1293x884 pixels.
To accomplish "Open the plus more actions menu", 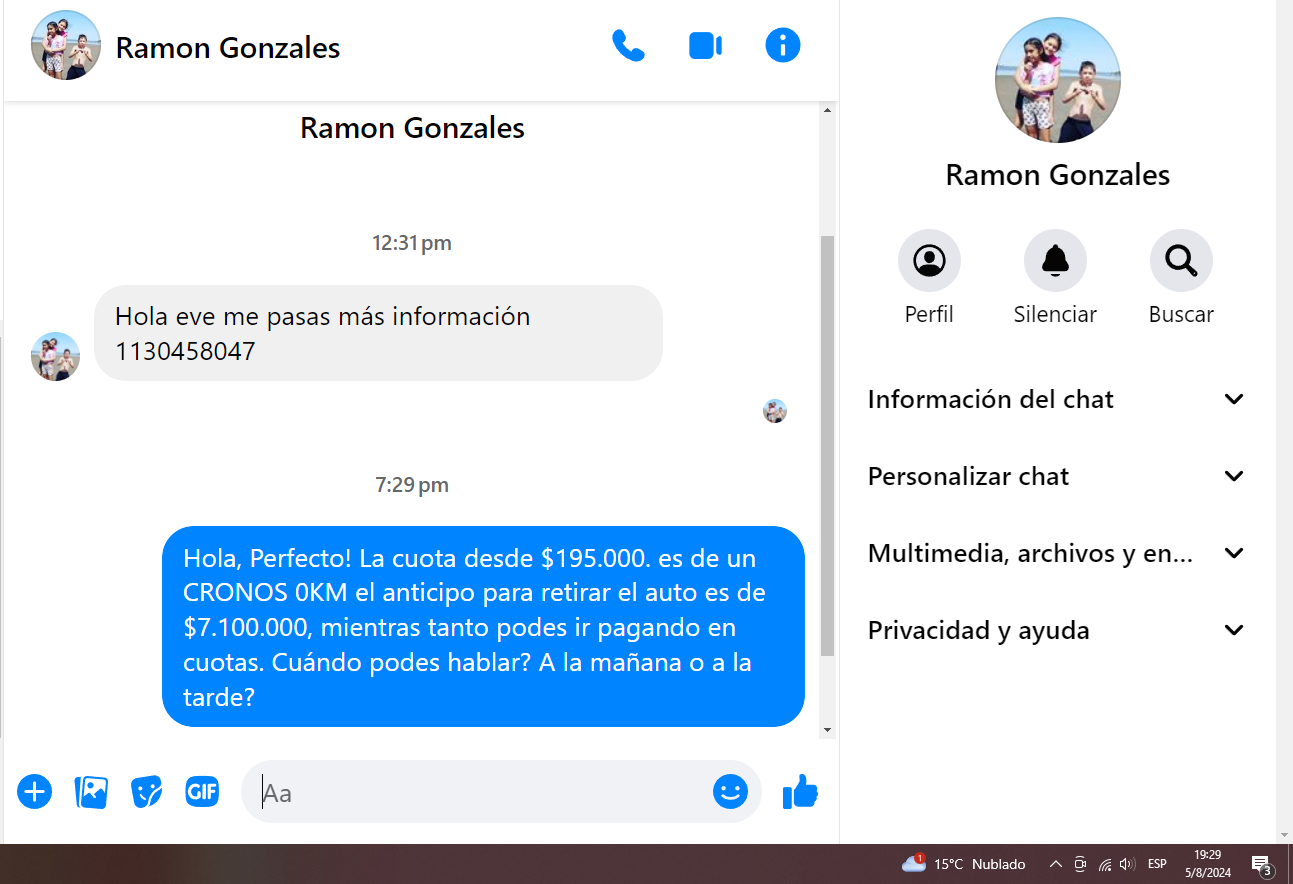I will [x=34, y=792].
